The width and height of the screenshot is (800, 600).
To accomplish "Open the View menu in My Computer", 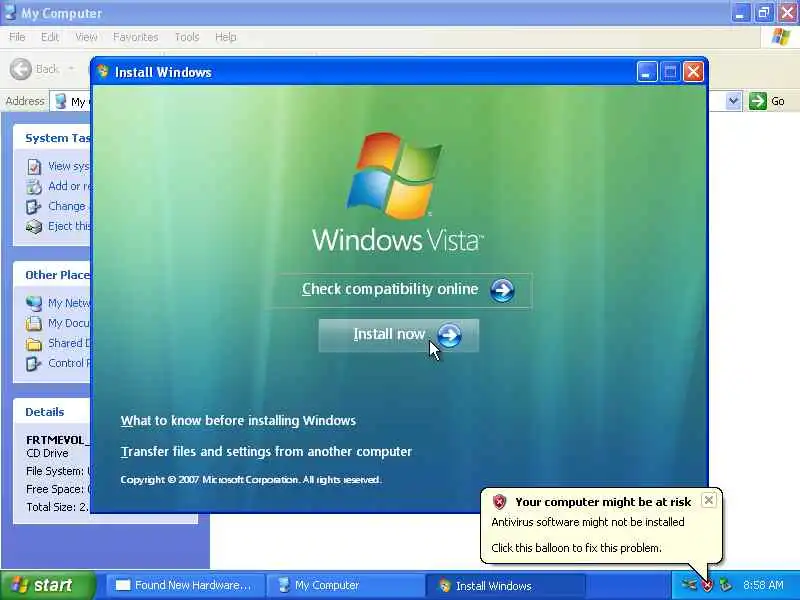I will tap(86, 37).
